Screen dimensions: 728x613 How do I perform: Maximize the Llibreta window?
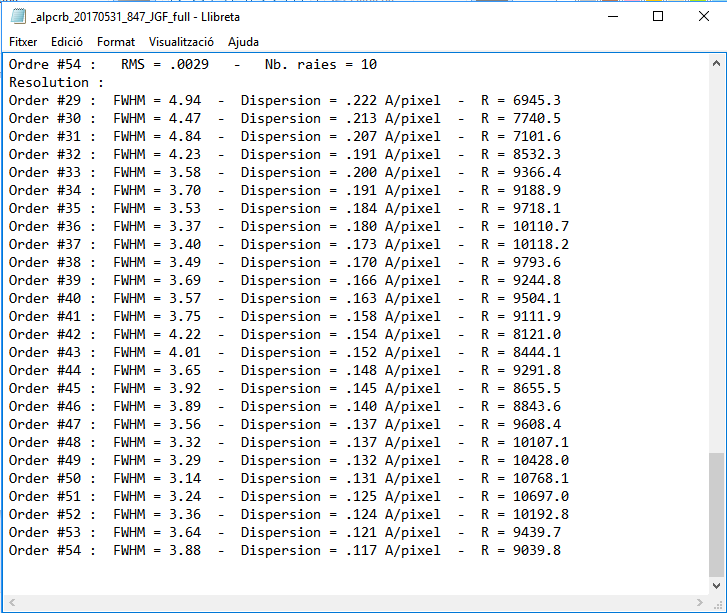tap(657, 17)
